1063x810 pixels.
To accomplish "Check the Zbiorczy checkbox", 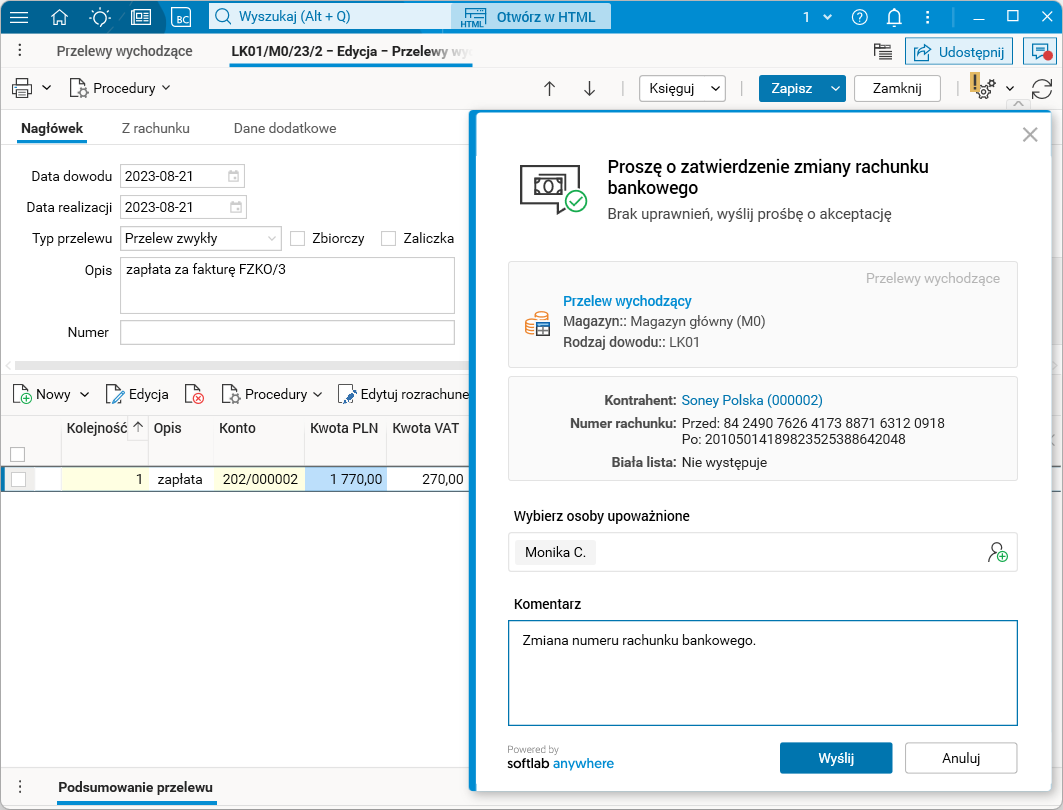I will coord(298,239).
